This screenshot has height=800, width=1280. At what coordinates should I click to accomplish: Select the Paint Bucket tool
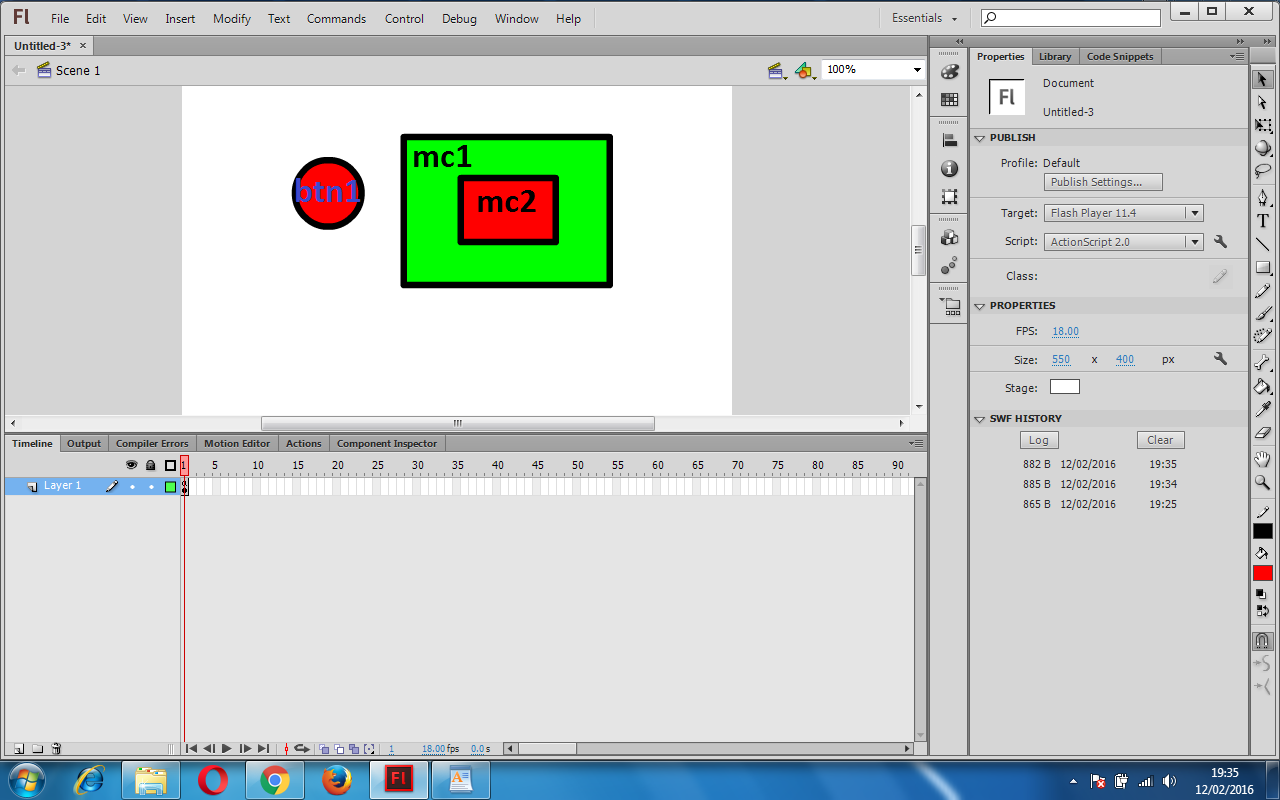[x=1263, y=386]
